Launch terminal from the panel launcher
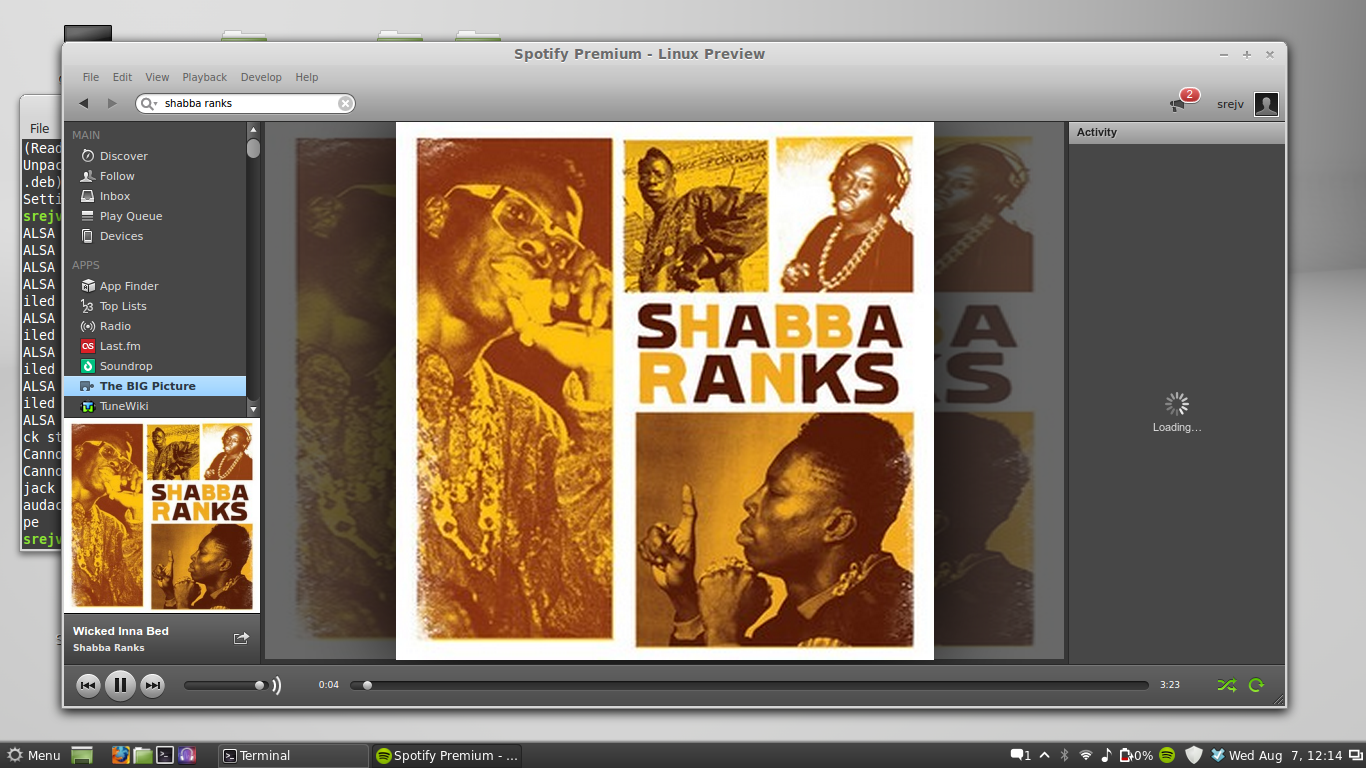Viewport: 1366px width, 768px height. pos(165,755)
